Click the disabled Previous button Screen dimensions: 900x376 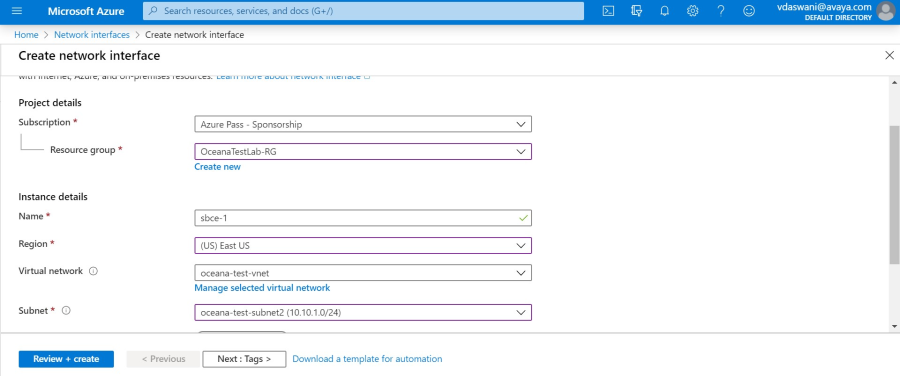164,359
